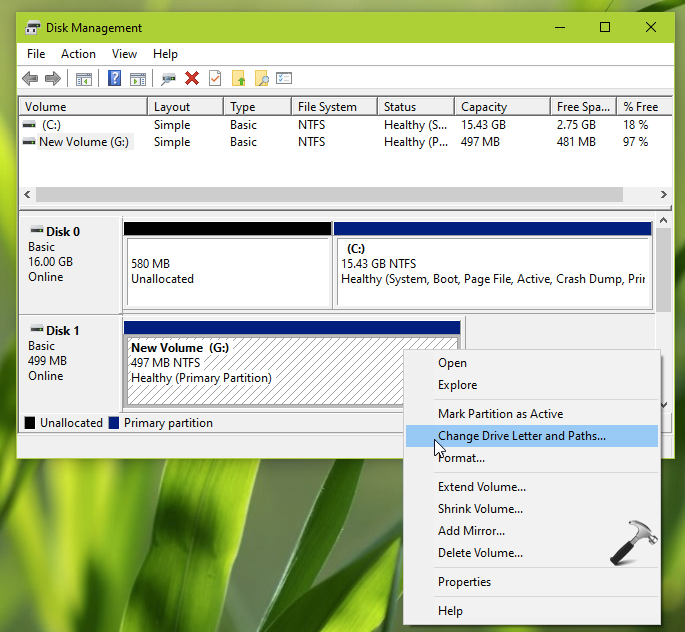
Task: Click the folder with magnifier toolbar icon
Action: 262,79
